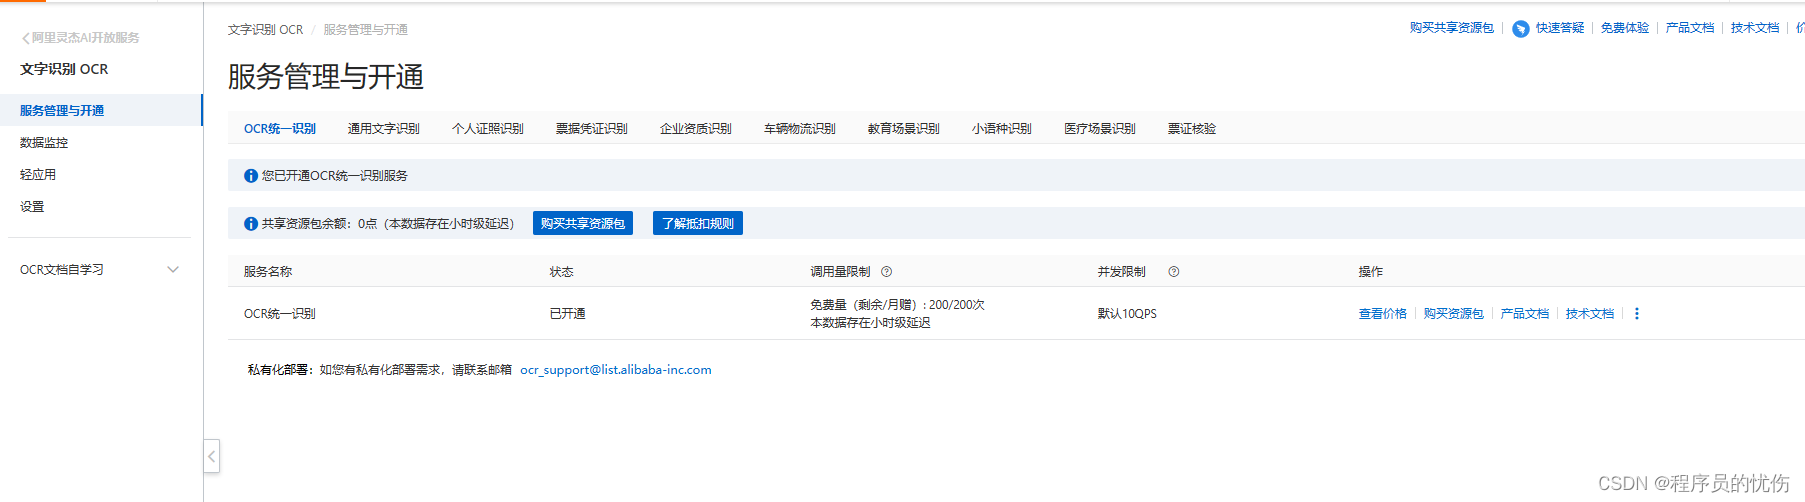Switch to the 通用文字识别 tab
The image size is (1805, 502).
tap(384, 129)
